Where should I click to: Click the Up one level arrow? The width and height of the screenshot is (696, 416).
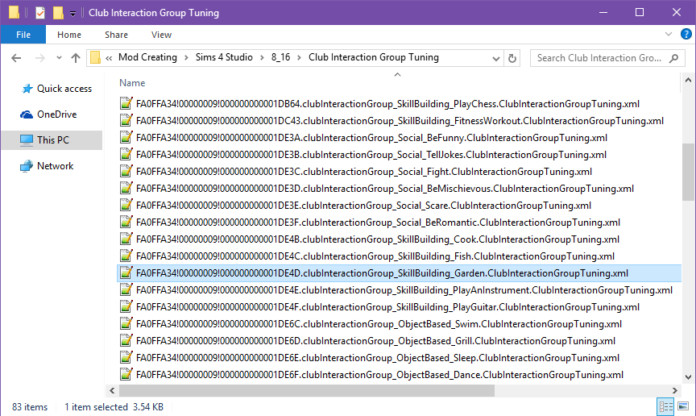74,58
